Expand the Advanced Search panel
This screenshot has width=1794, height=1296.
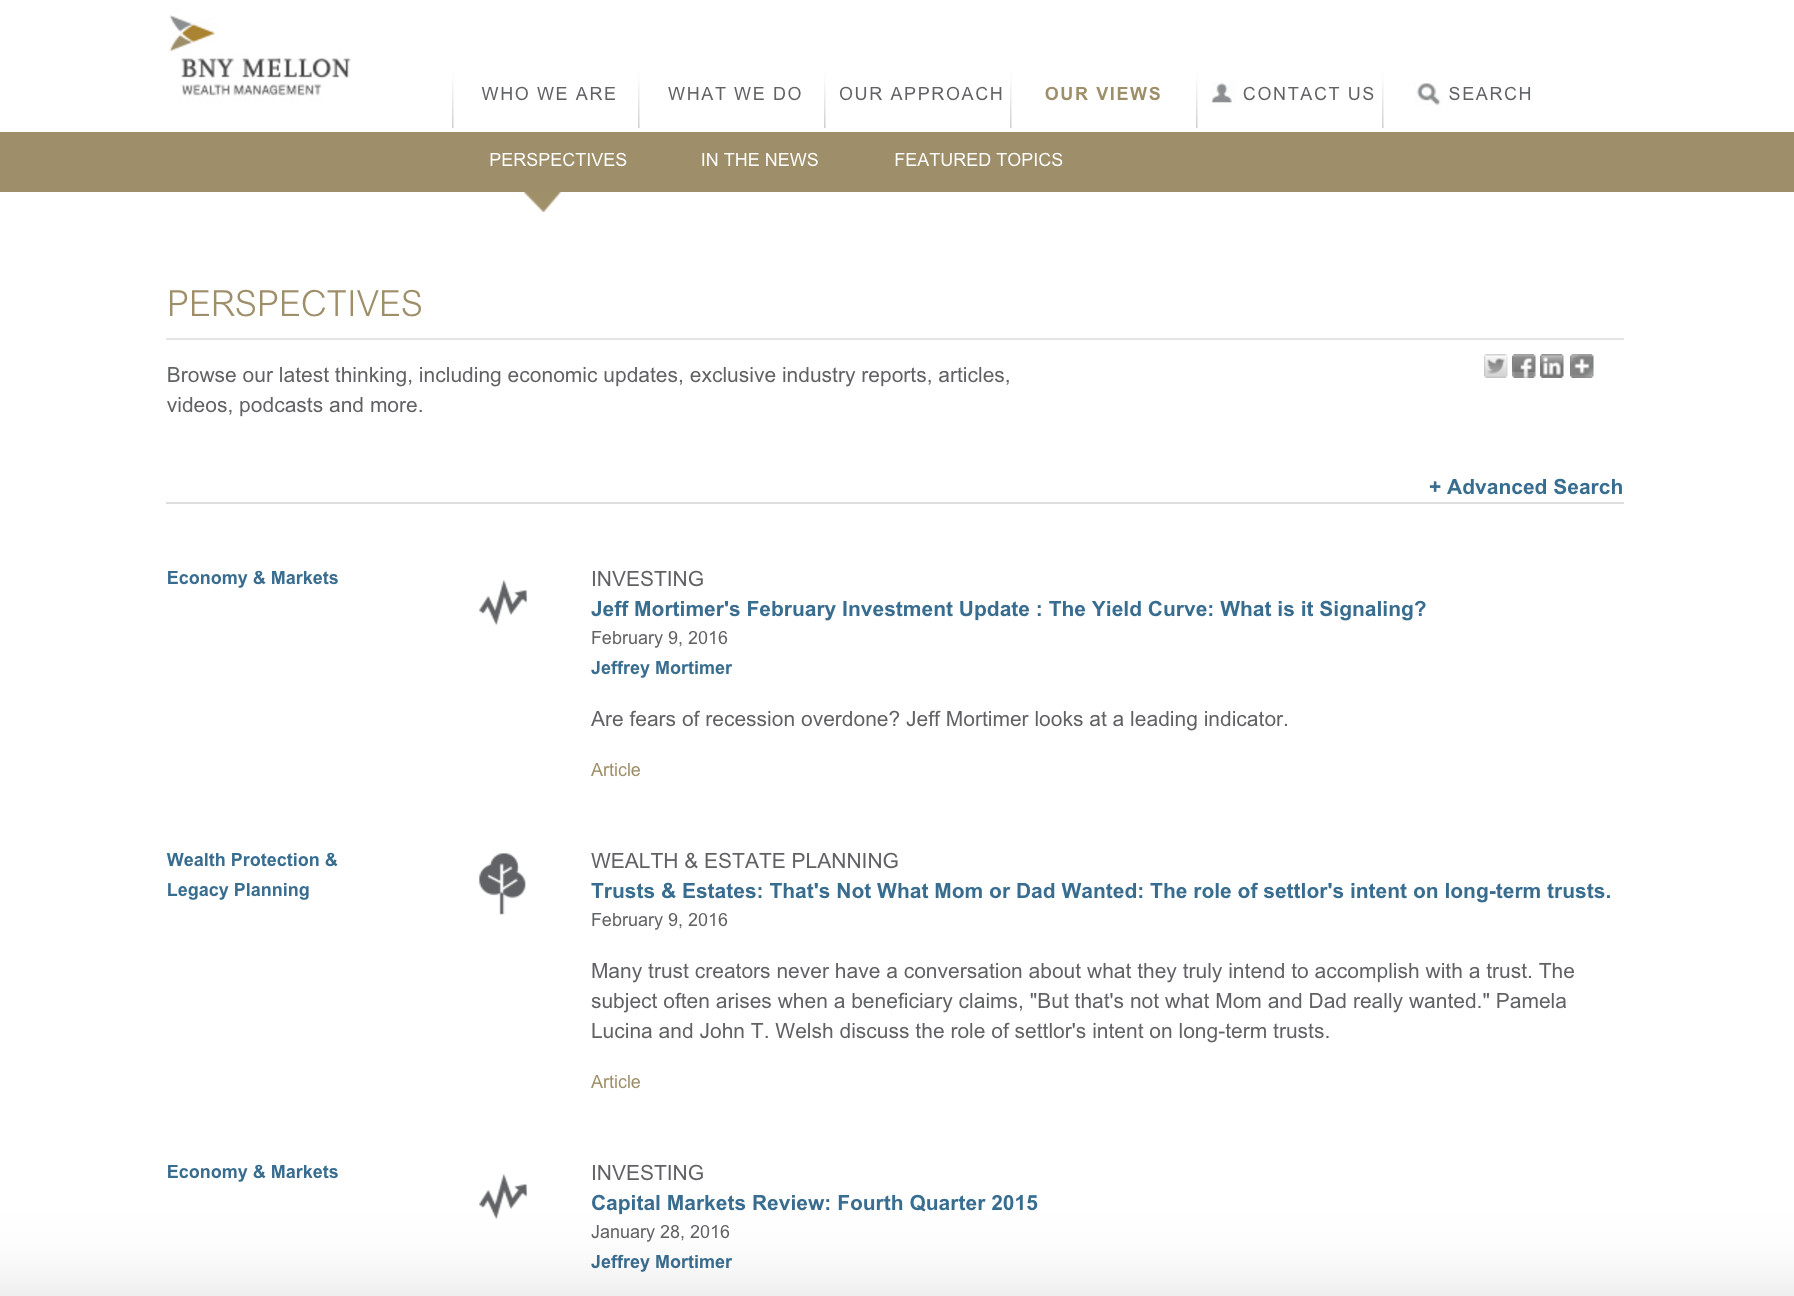pyautogui.click(x=1525, y=487)
